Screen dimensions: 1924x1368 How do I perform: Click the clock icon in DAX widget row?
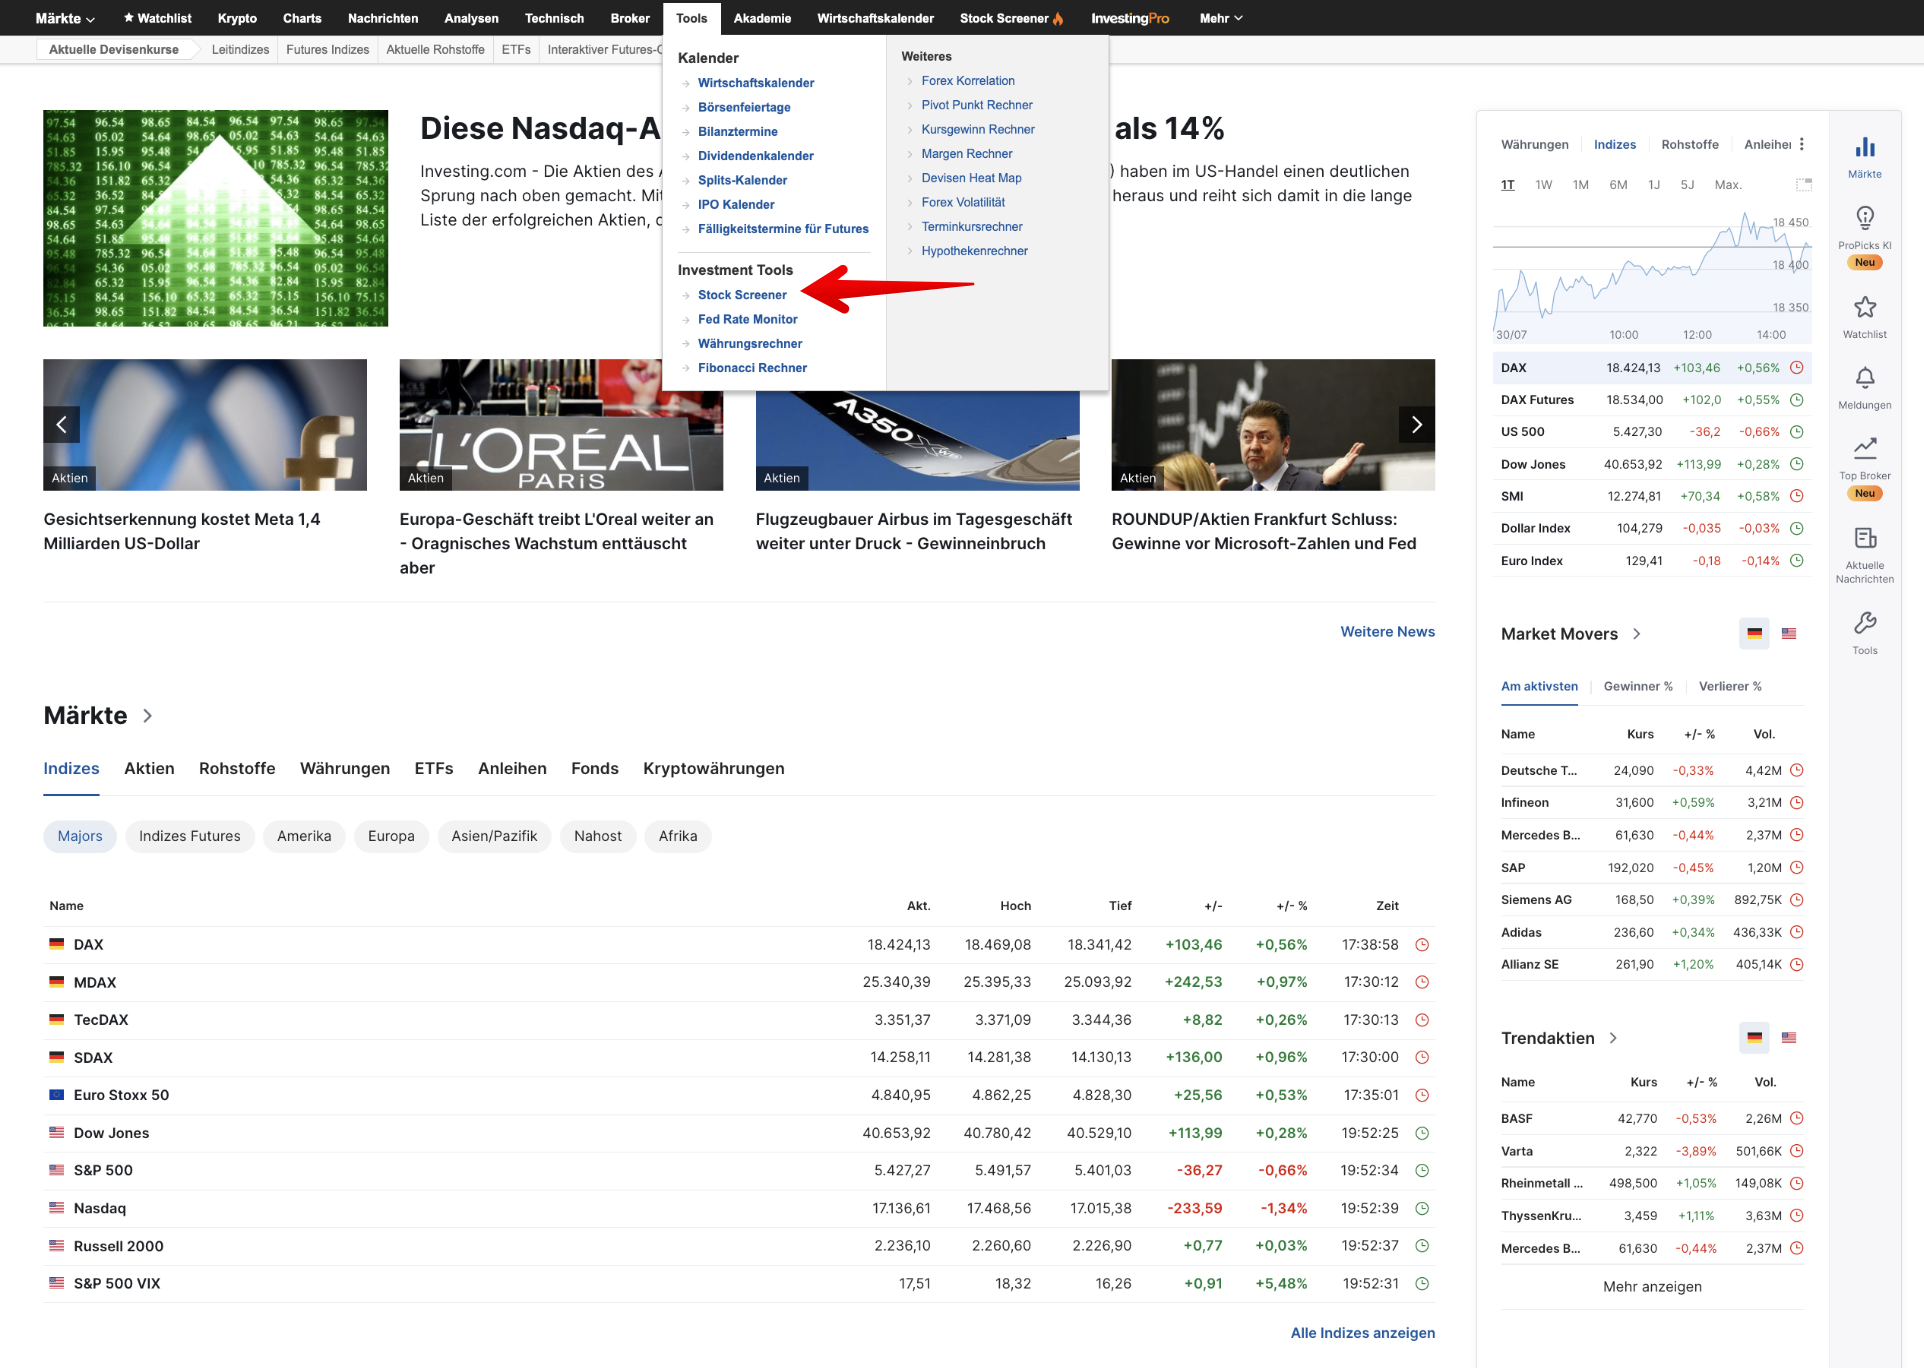[x=1796, y=367]
